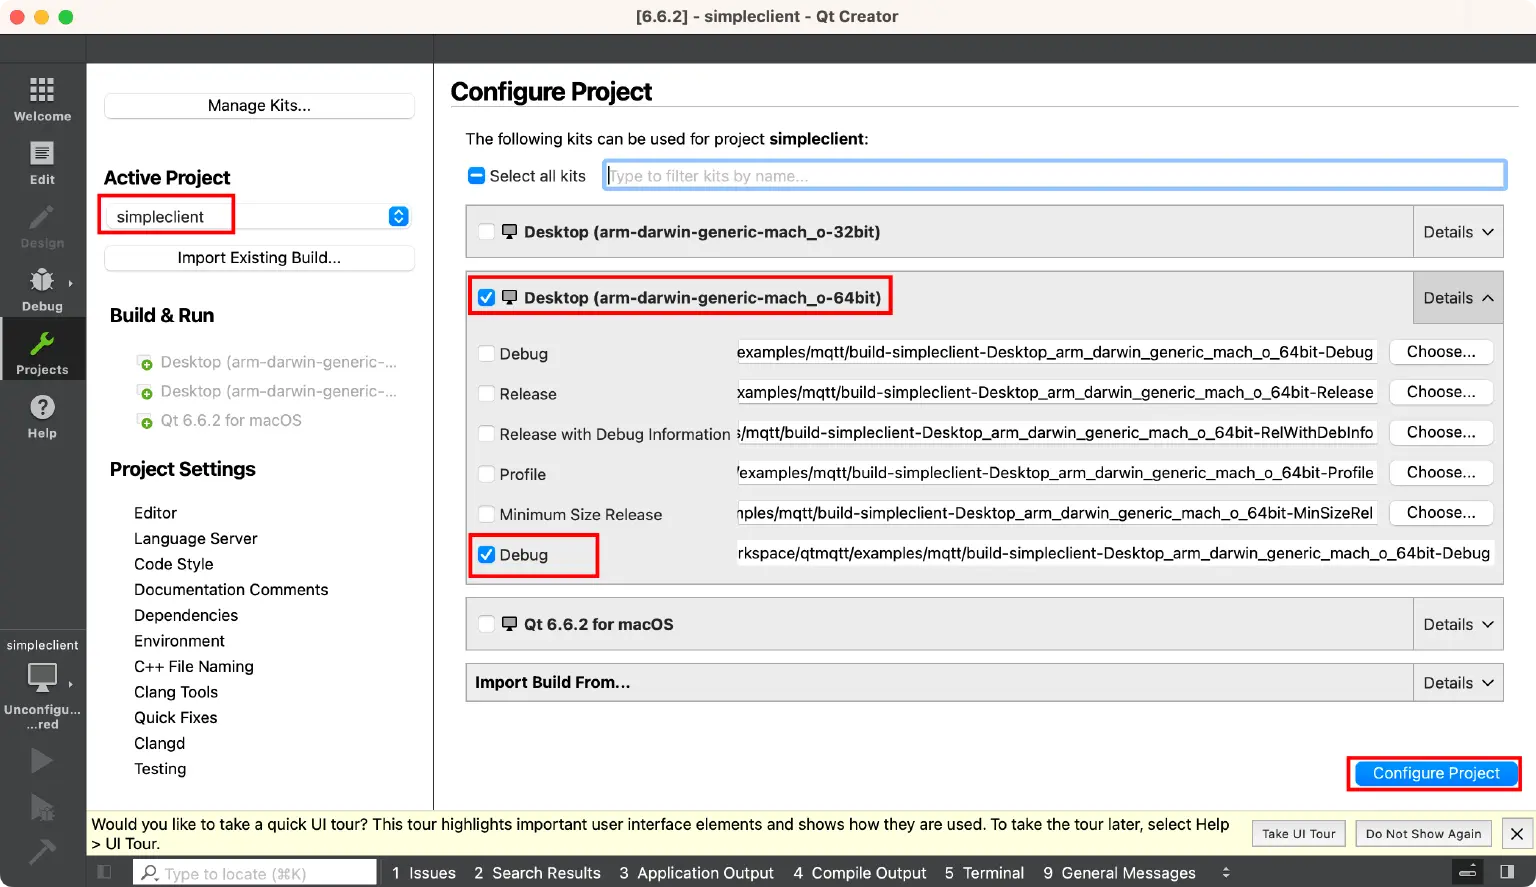Check the Qt 6.6.2 for macOS kit
This screenshot has width=1536, height=887.
[486, 624]
